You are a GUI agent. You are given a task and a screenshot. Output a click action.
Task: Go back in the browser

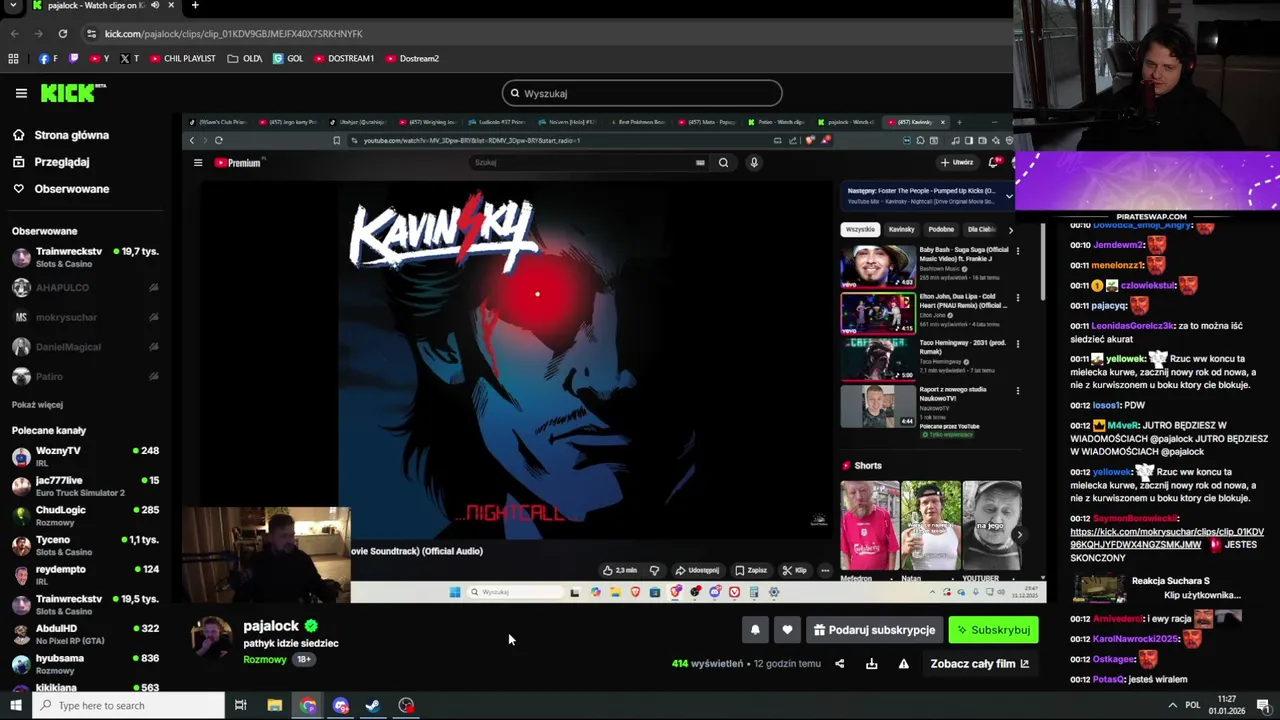[14, 33]
